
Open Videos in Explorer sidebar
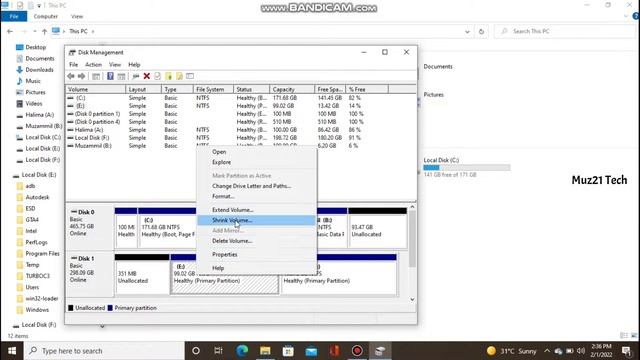tap(33, 104)
